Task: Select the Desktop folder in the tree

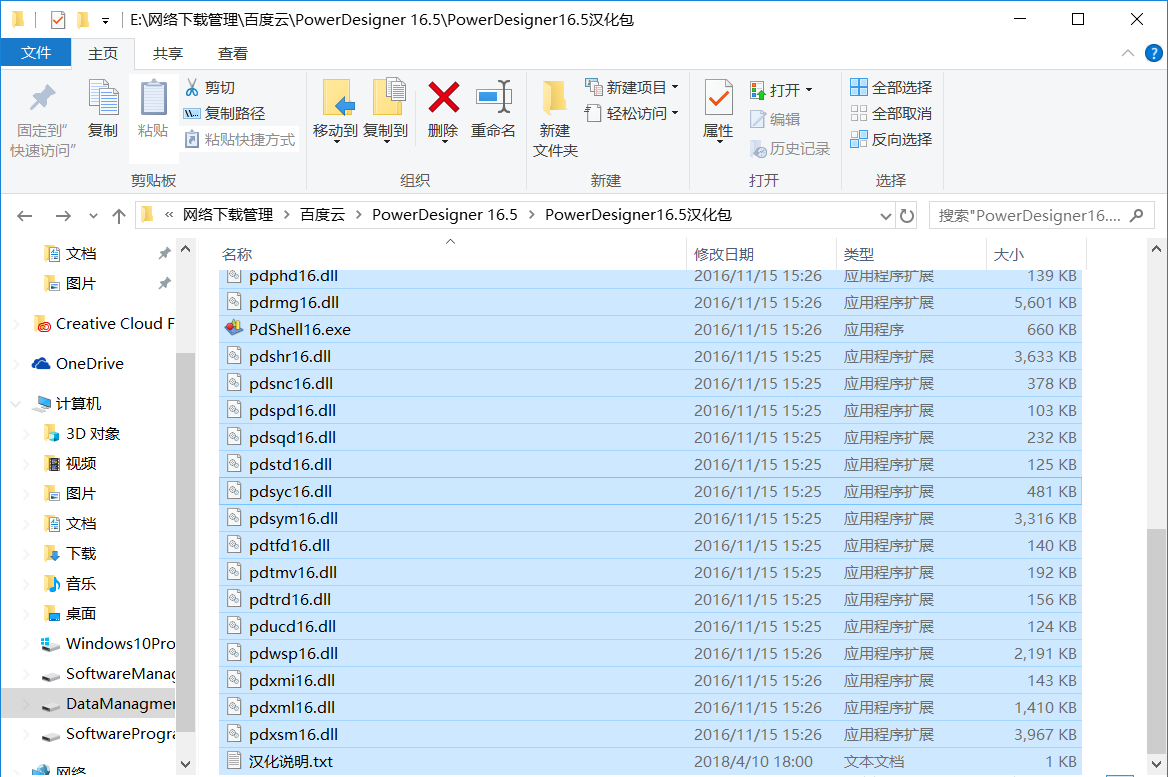Action: coord(71,614)
